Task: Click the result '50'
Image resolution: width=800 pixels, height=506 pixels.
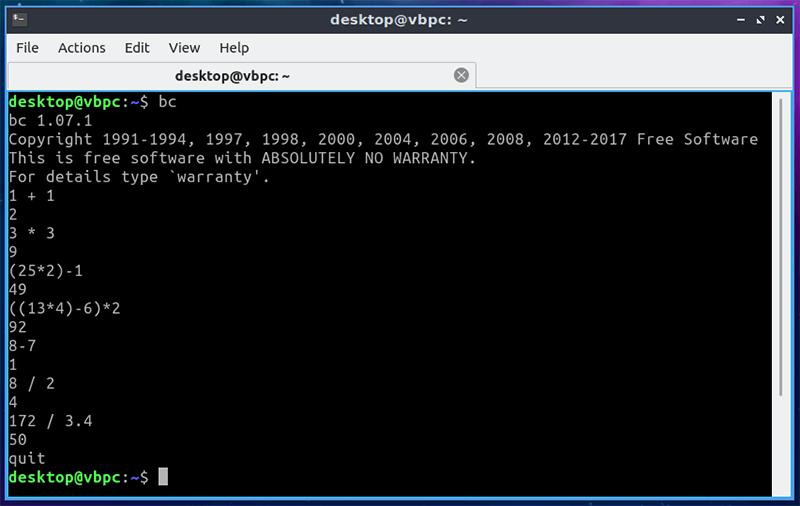Action: pyautogui.click(x=18, y=440)
